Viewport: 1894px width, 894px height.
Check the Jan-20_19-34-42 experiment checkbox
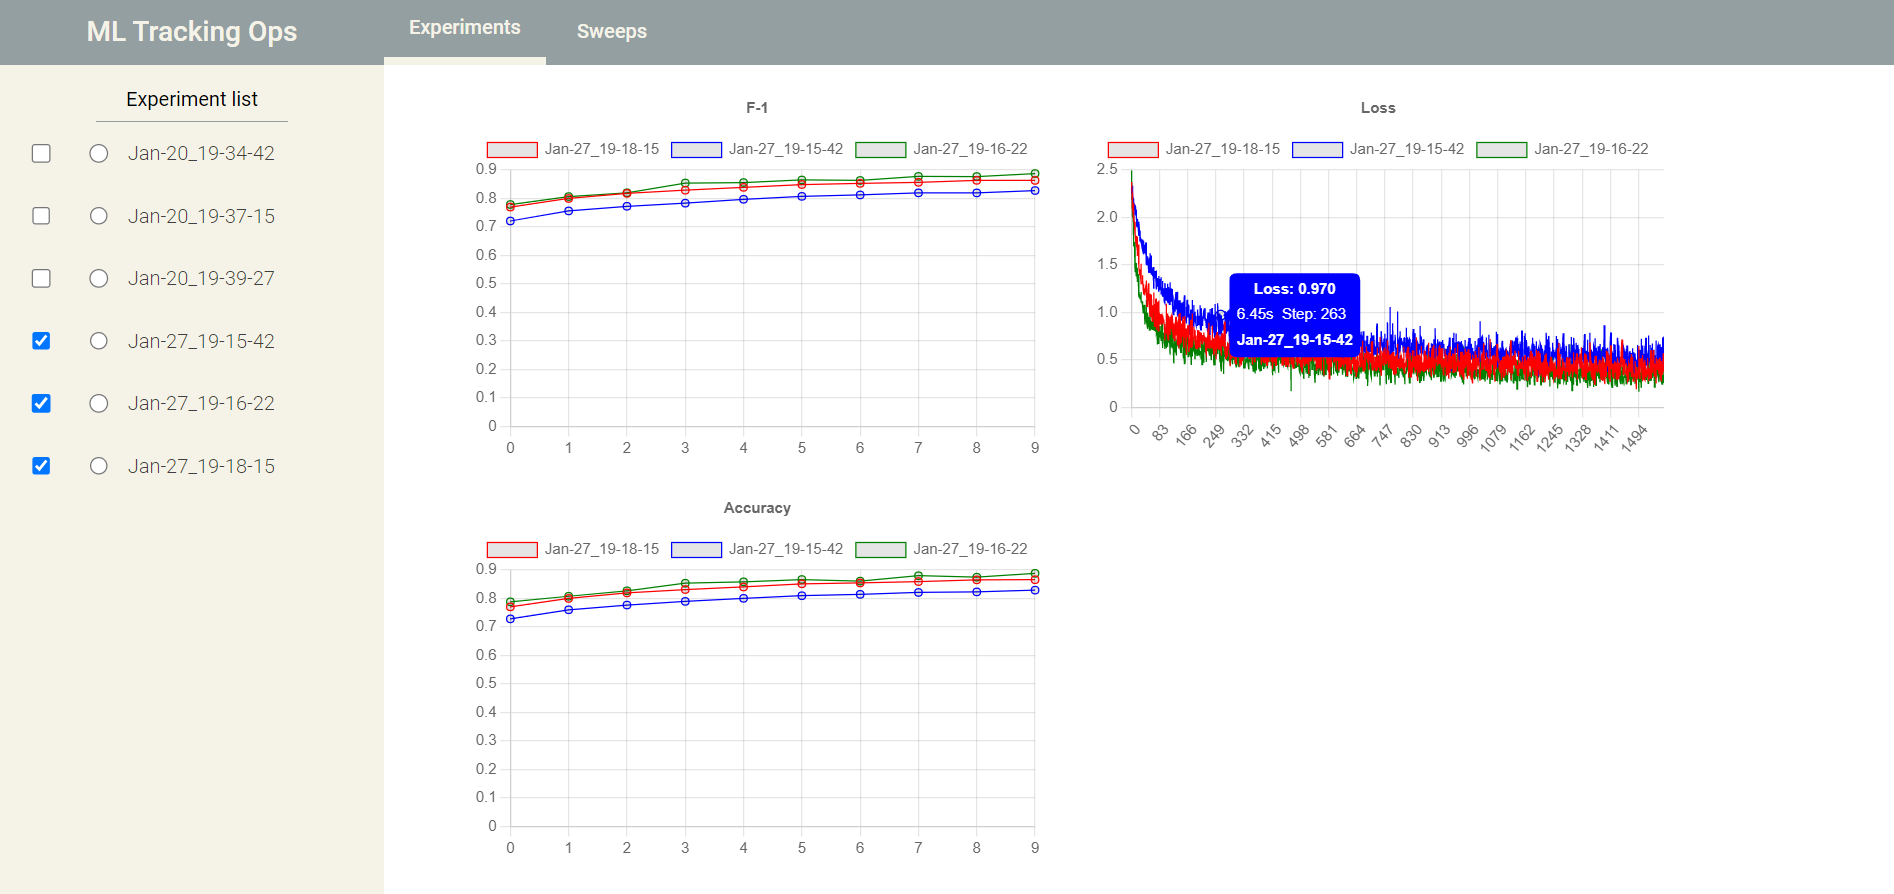point(41,153)
